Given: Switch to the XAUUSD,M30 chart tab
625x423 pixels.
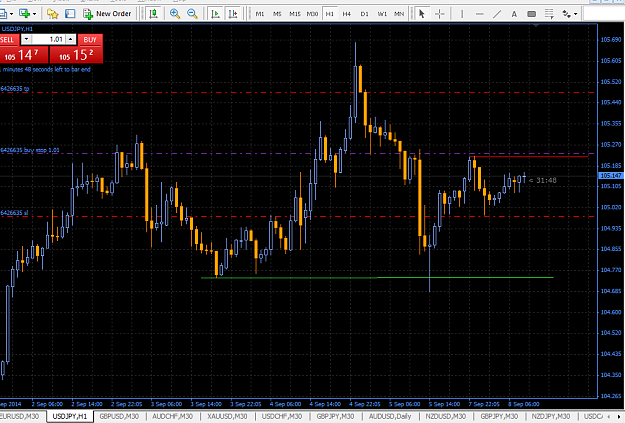Looking at the screenshot, I should tap(227, 416).
